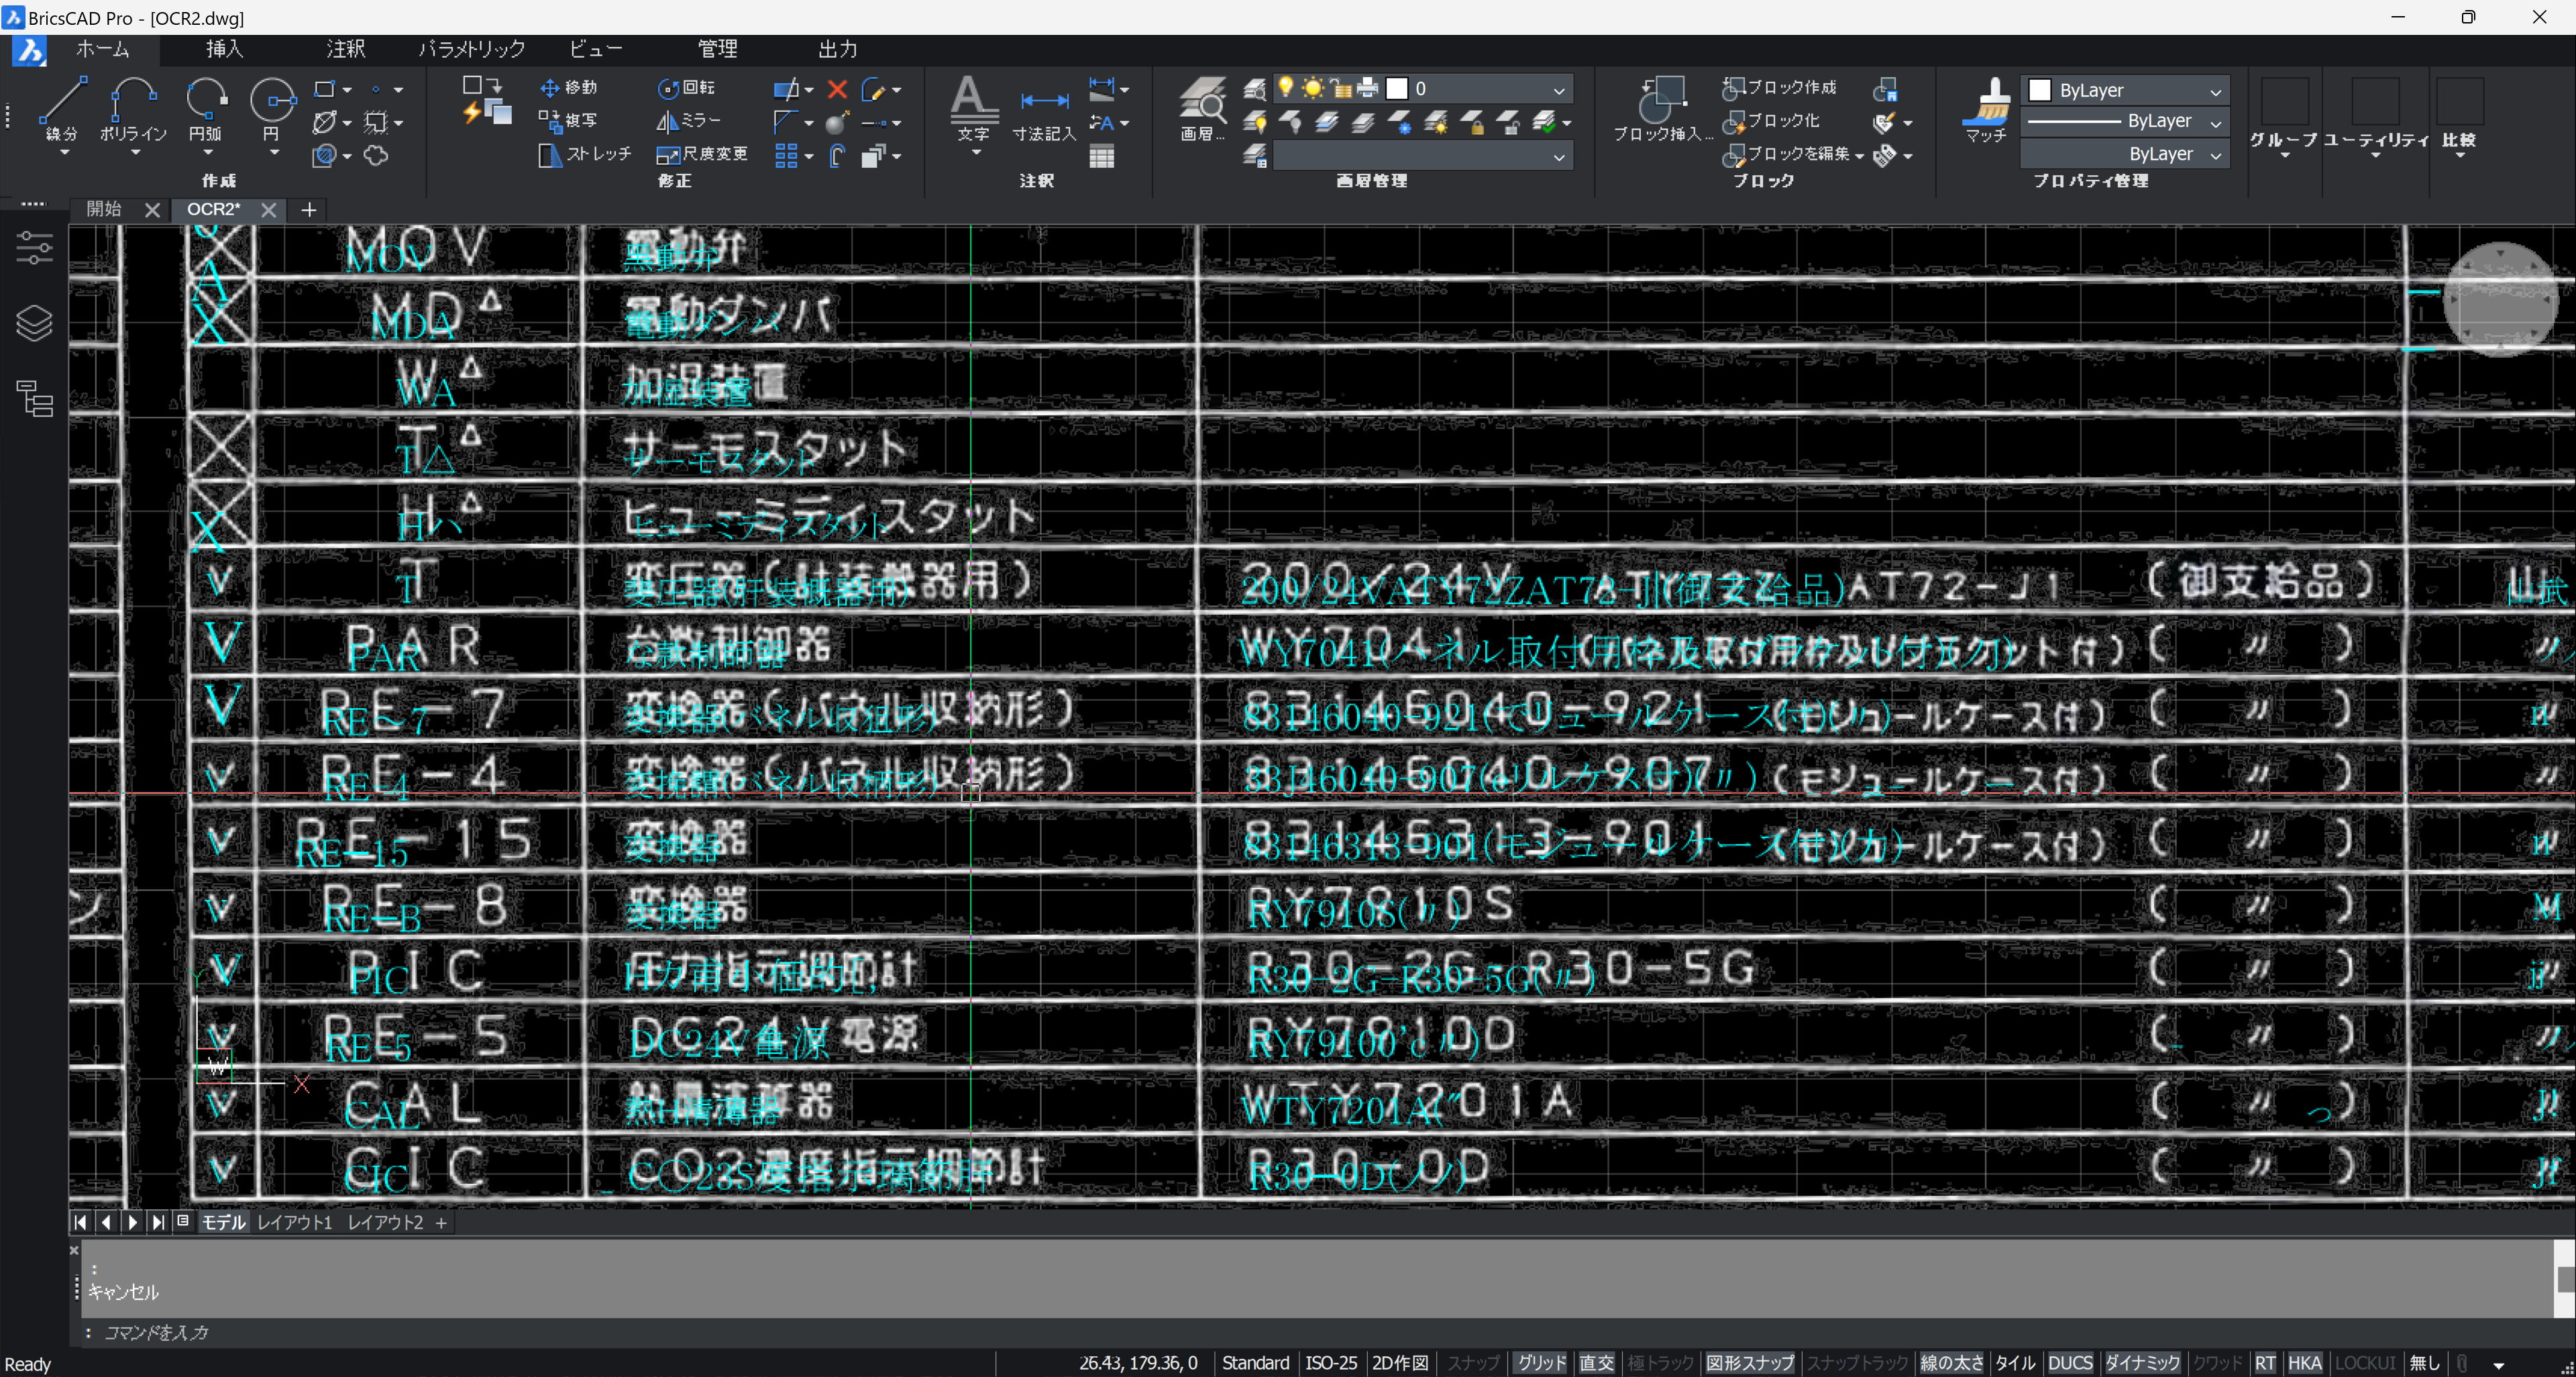Select the ポリライン polyline tool
Image resolution: width=2576 pixels, height=1377 pixels.
pyautogui.click(x=133, y=108)
